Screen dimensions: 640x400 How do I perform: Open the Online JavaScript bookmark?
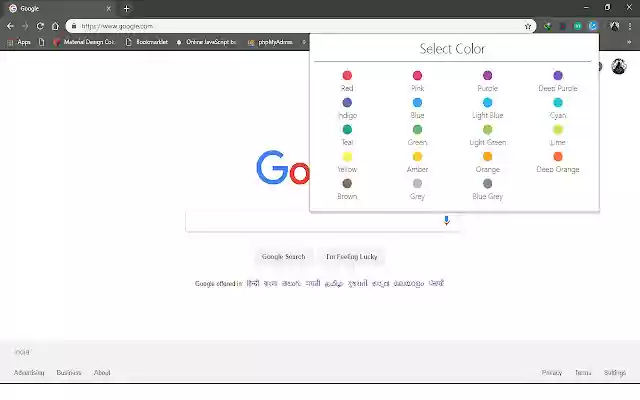207,42
